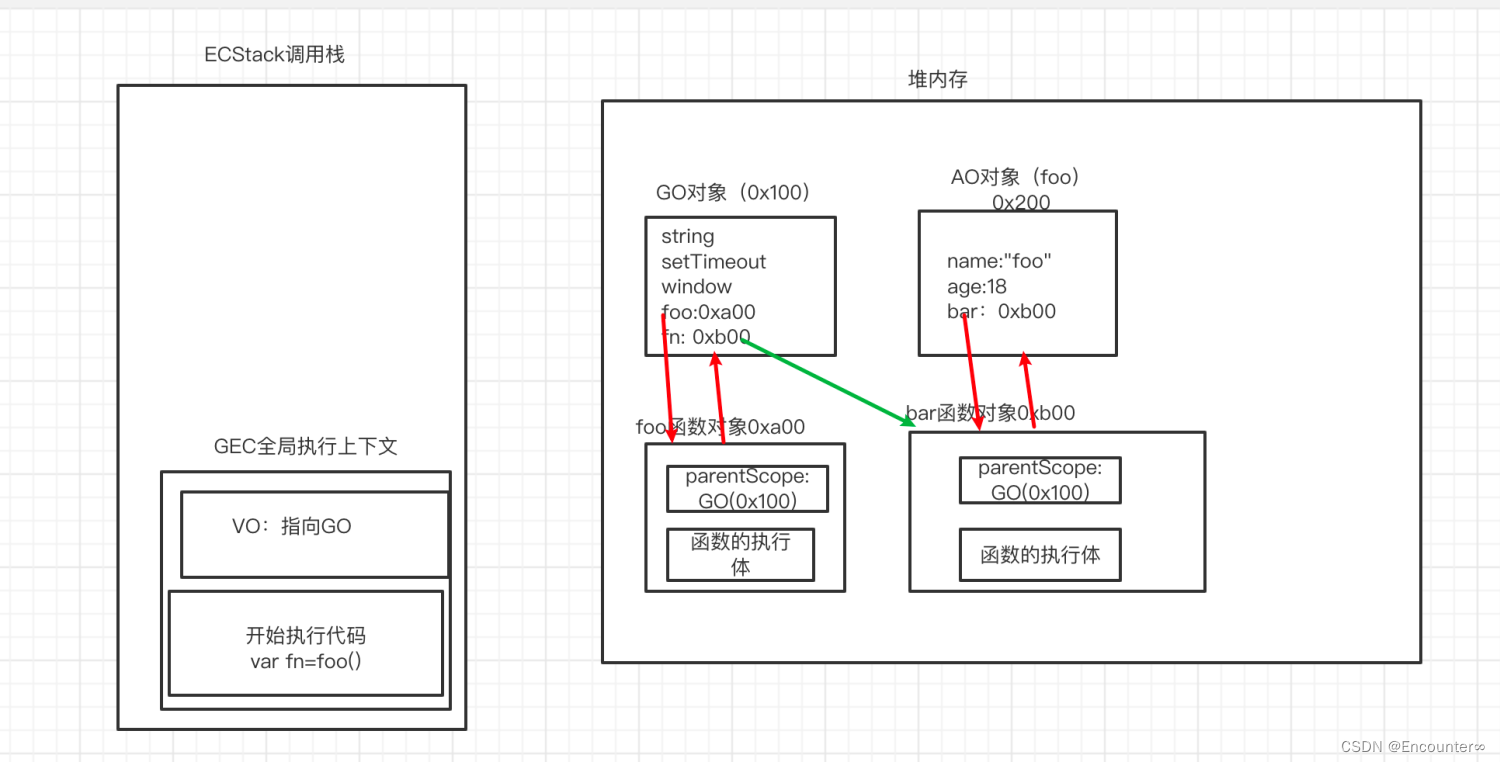
Task: Select '函数的执行体' box in bar function object
Action: [x=1040, y=555]
